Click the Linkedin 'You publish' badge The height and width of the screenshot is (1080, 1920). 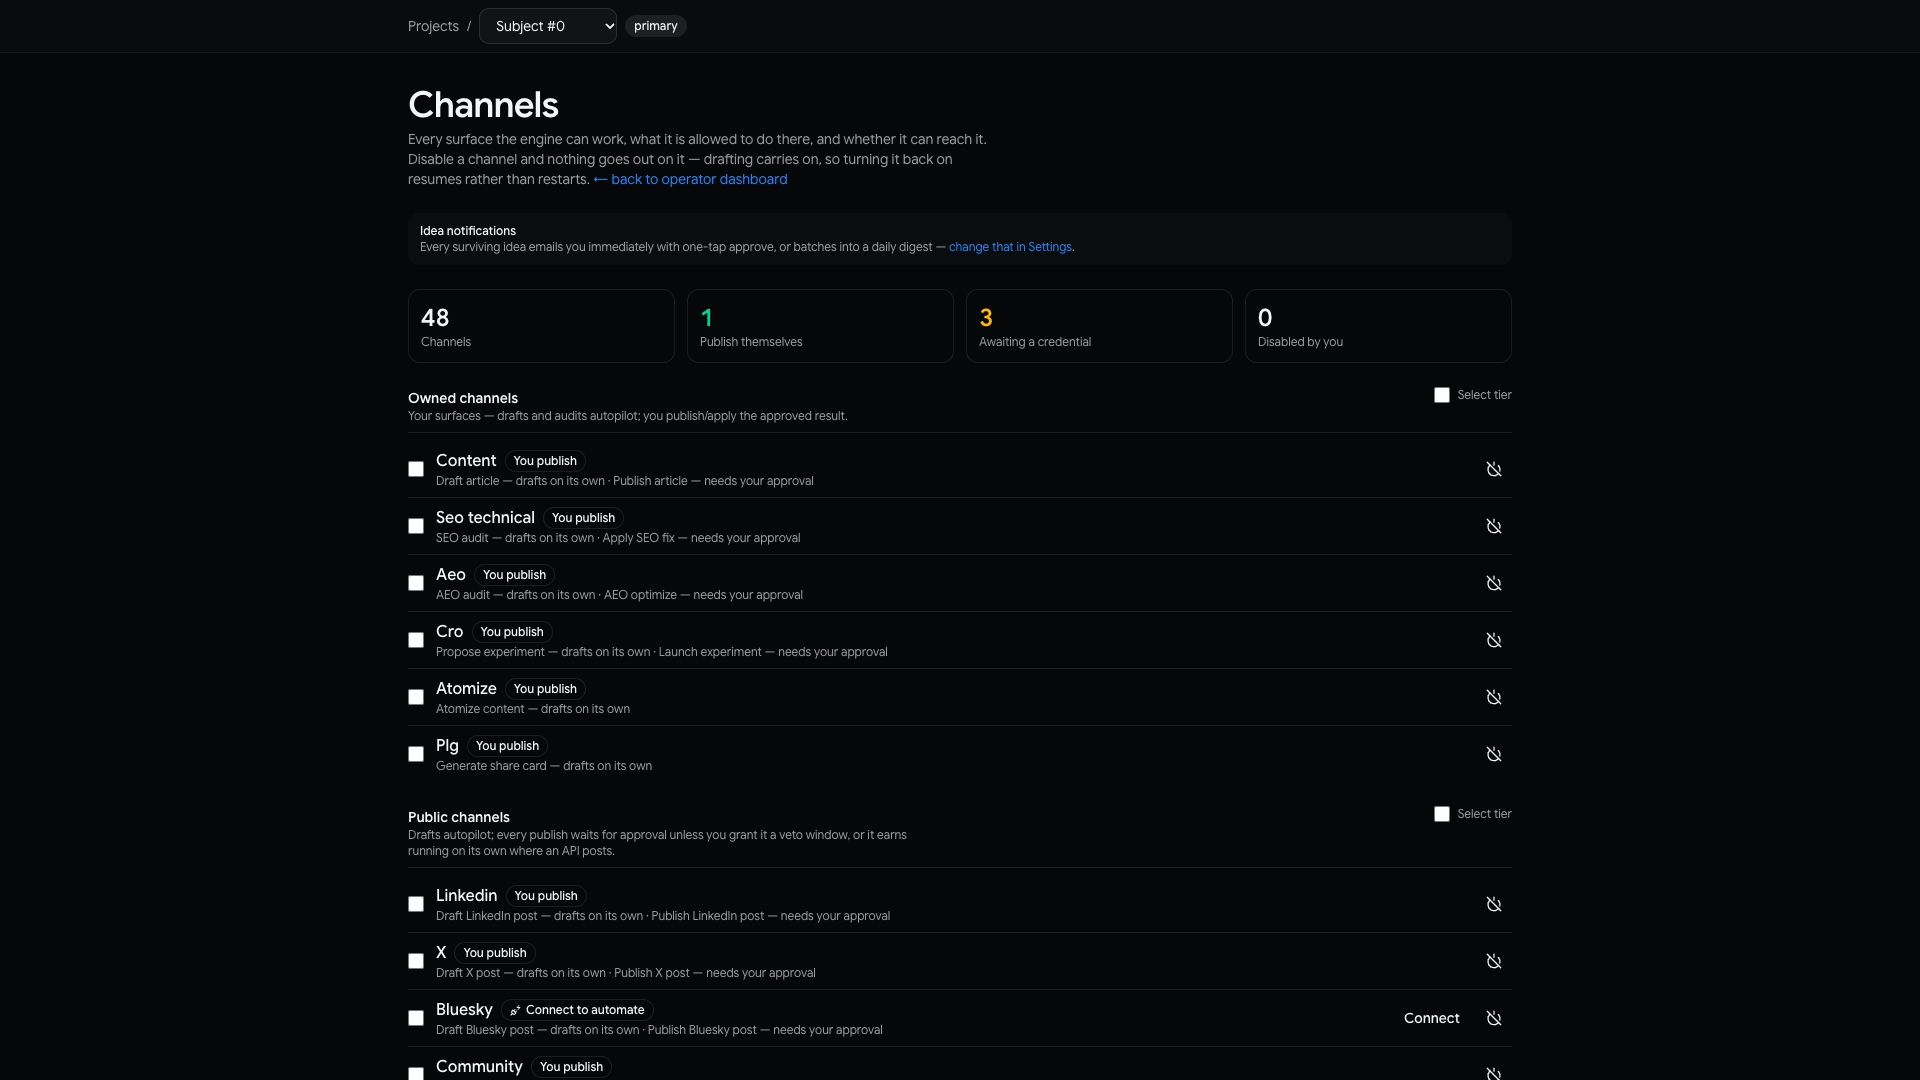point(546,896)
